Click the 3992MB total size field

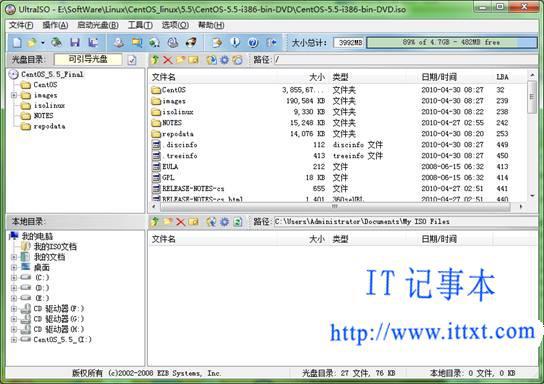[x=349, y=43]
